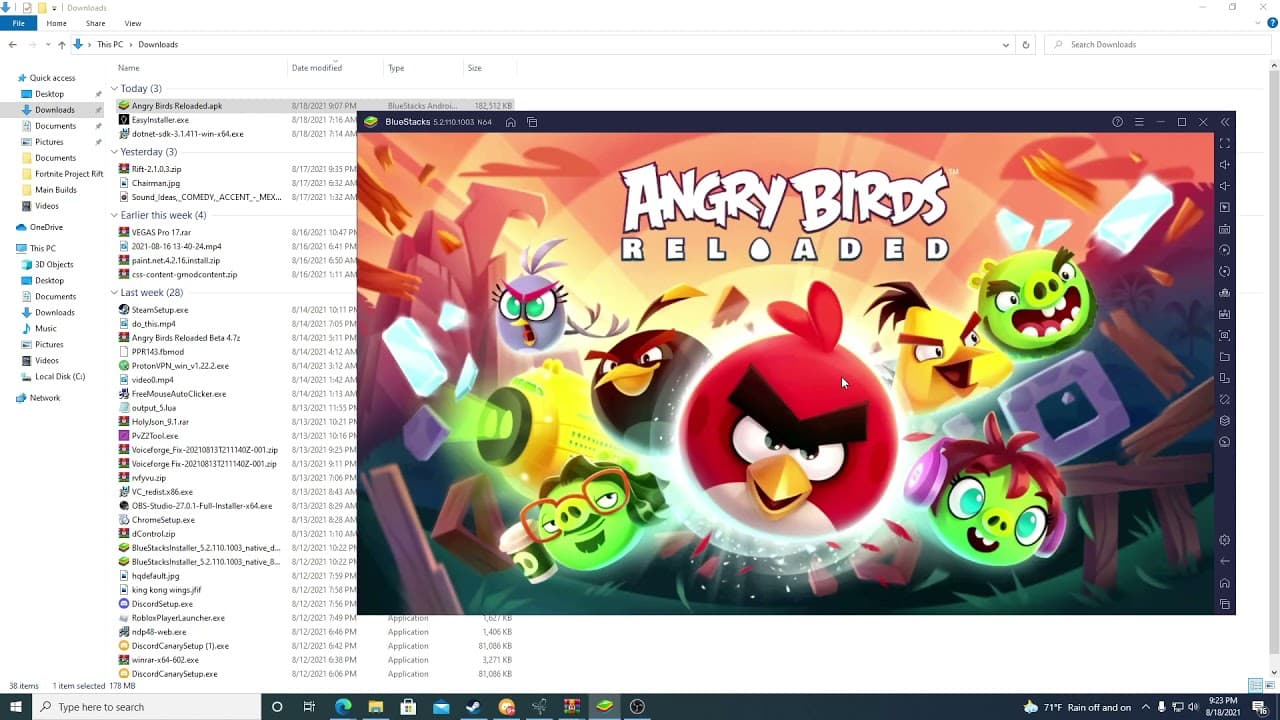Open the multi-window icon in BlueStacks title bar
Image resolution: width=1280 pixels, height=720 pixels.
[x=532, y=122]
